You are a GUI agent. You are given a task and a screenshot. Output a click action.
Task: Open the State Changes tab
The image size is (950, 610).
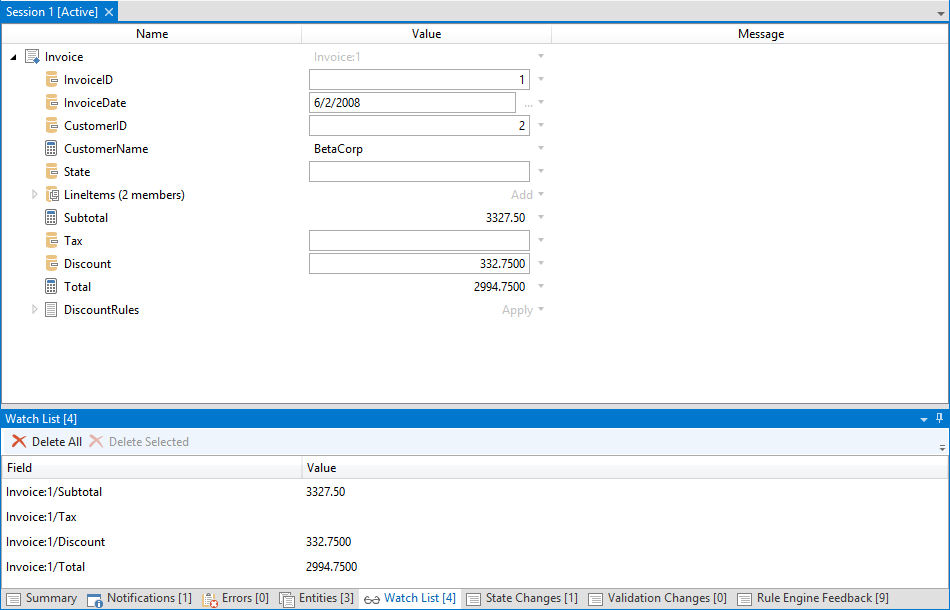click(x=521, y=598)
